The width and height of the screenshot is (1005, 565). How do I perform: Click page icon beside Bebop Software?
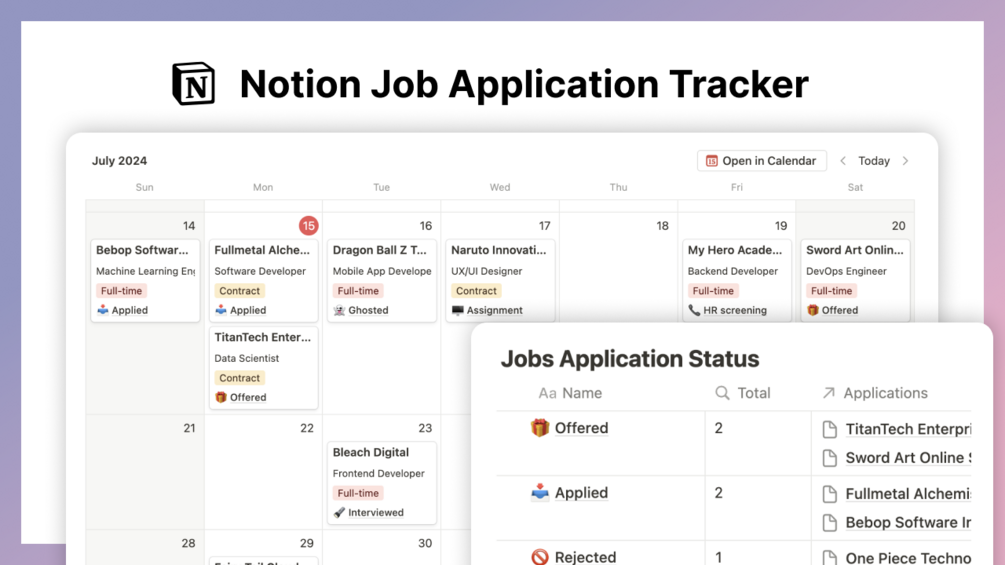click(x=829, y=523)
